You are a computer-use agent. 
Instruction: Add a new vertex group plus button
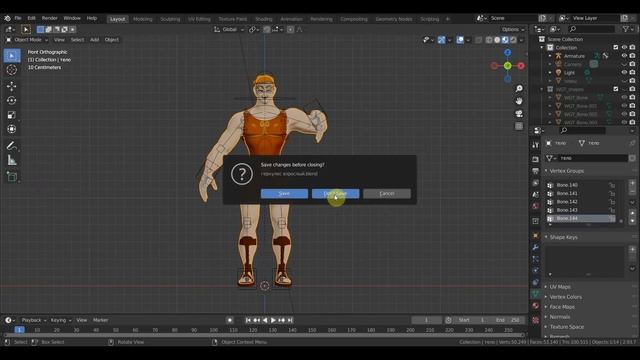632,183
